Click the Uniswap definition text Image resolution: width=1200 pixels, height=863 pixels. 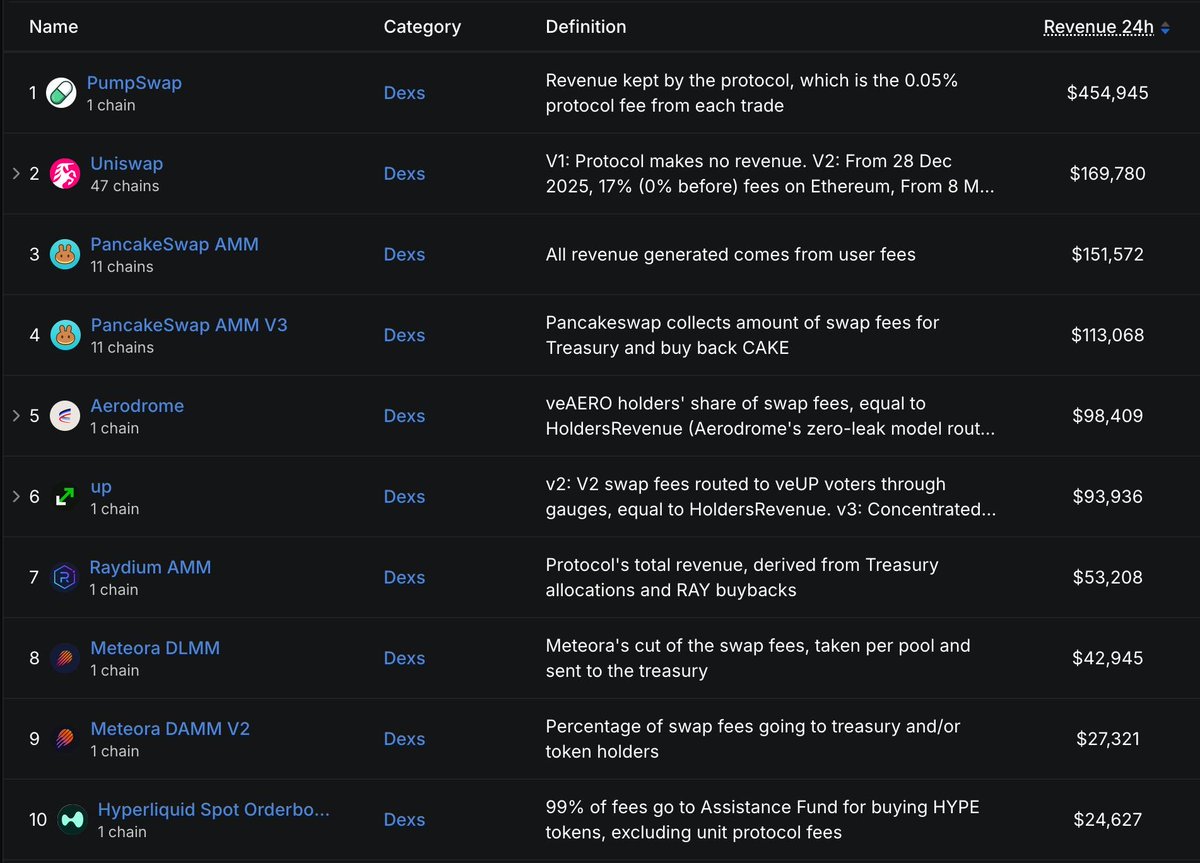pyautogui.click(x=770, y=174)
